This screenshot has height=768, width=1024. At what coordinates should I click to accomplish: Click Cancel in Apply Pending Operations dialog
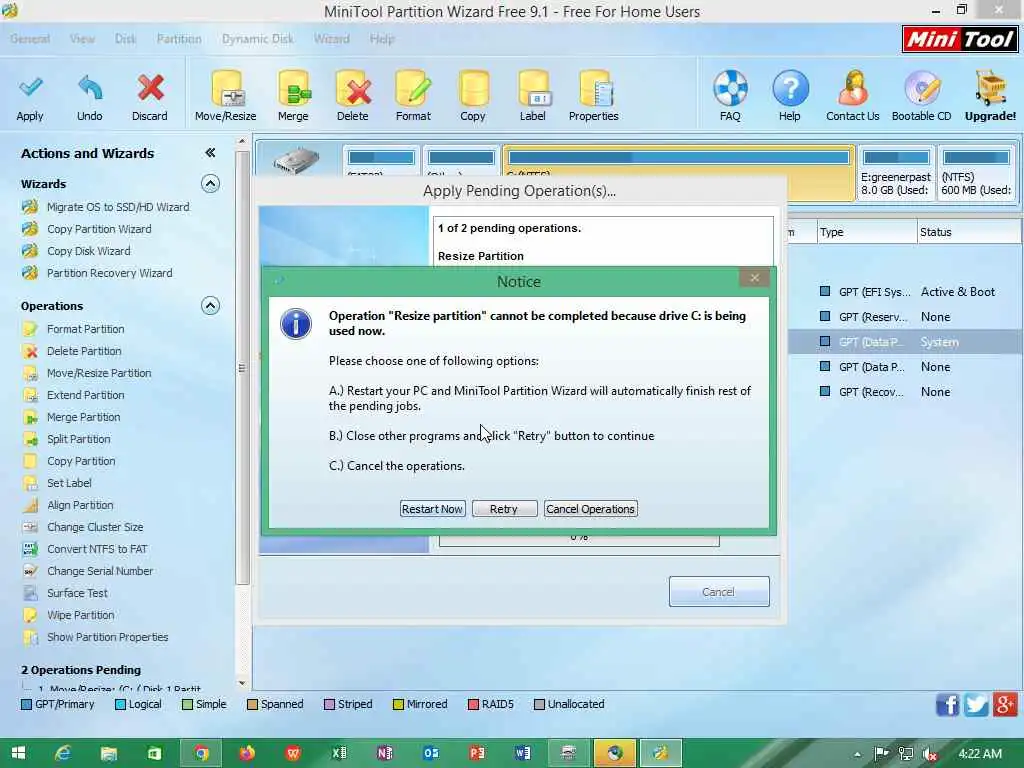[719, 592]
